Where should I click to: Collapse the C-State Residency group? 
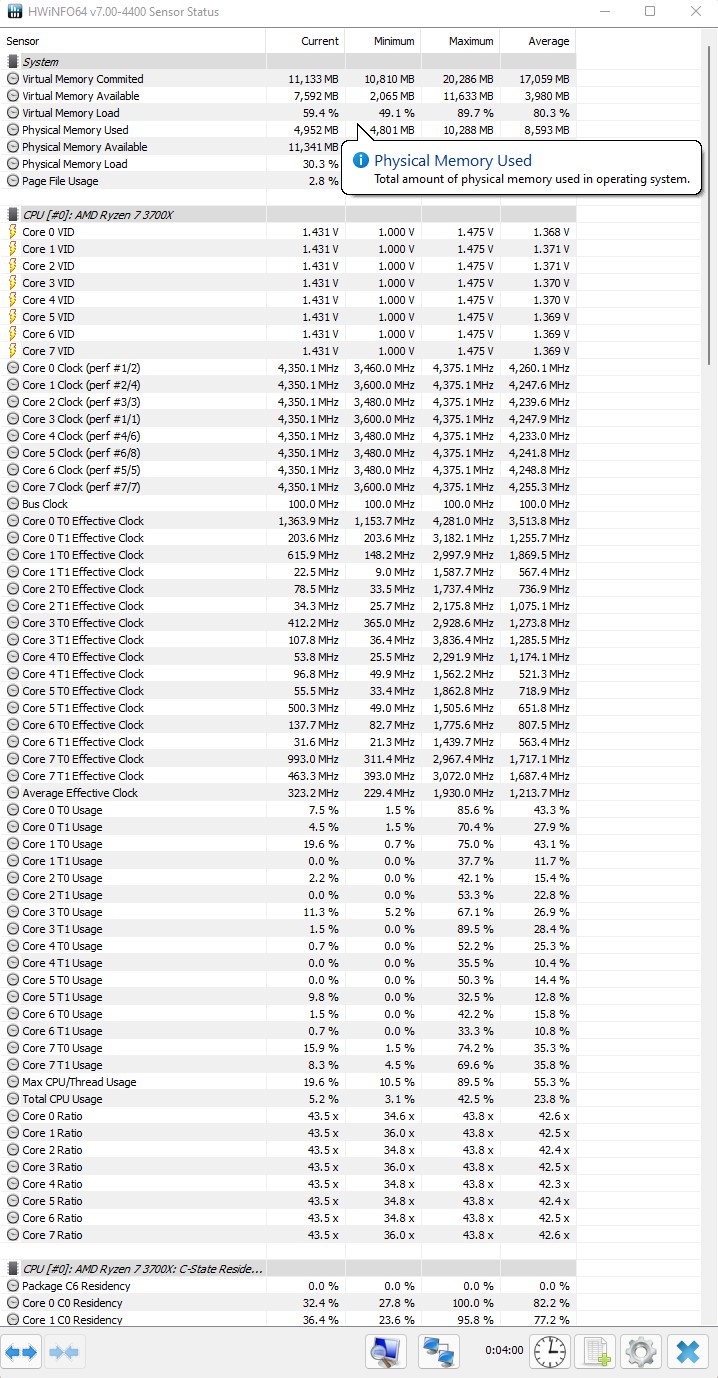tap(11, 1268)
